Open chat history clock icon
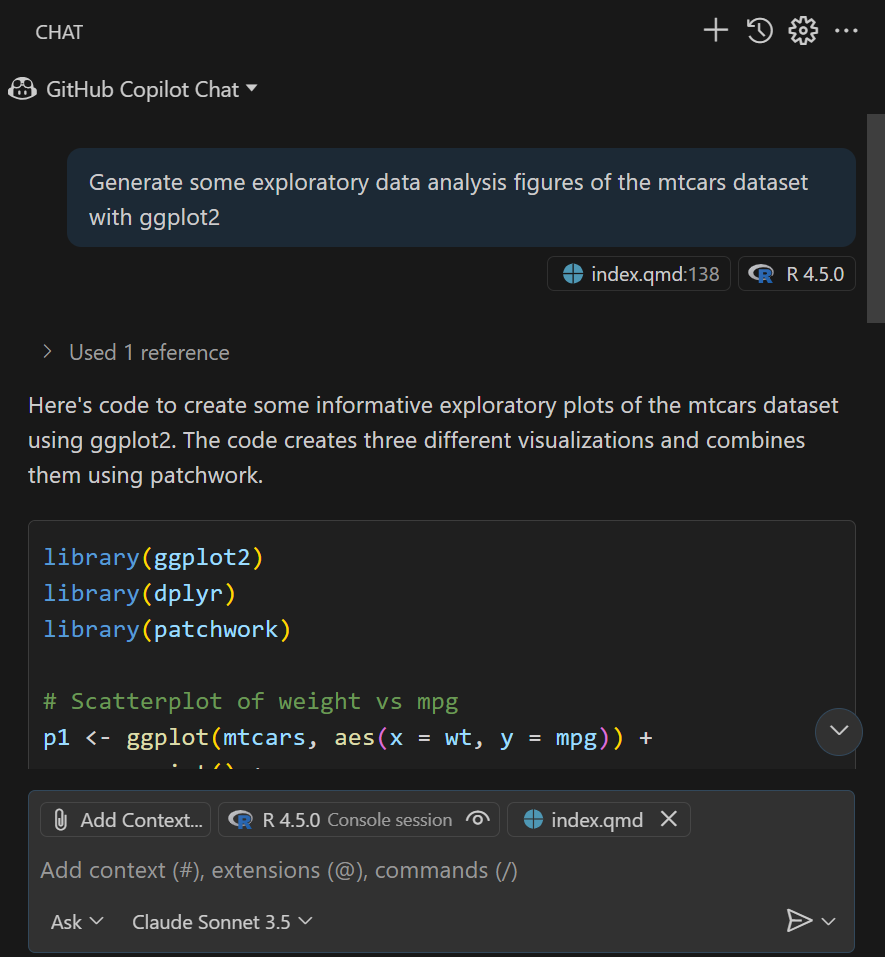This screenshot has width=885, height=957. tap(759, 31)
